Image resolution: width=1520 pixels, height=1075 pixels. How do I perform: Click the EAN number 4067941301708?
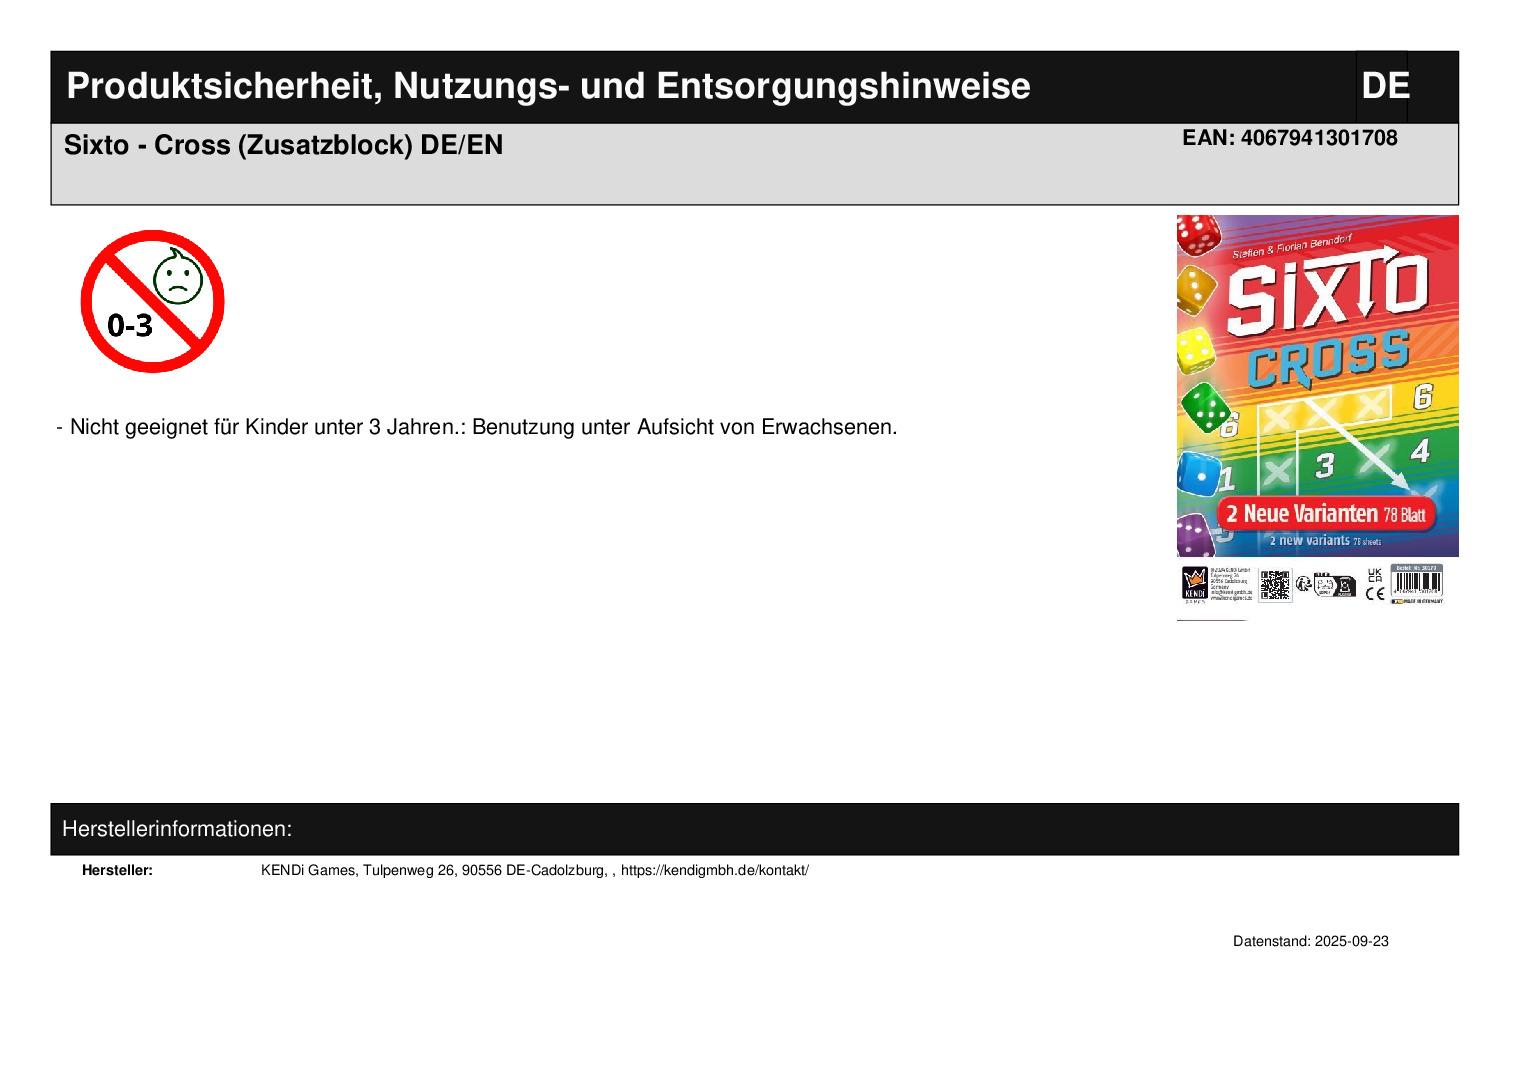tap(1289, 138)
